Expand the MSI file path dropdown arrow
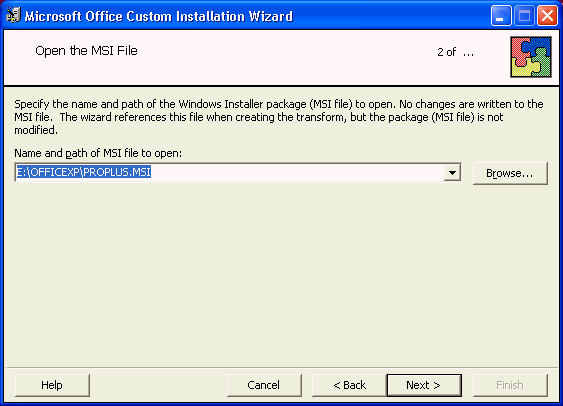 click(x=452, y=173)
